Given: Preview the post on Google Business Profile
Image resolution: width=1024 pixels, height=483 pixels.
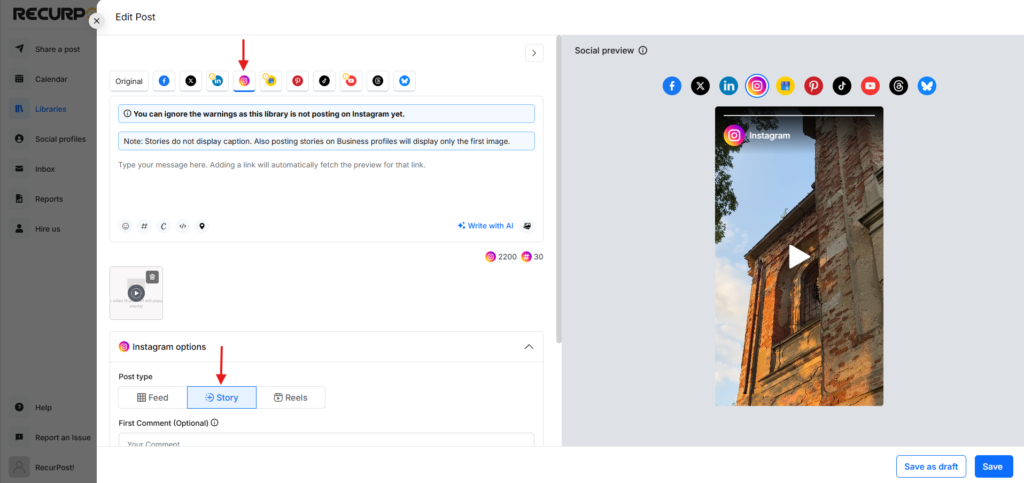Looking at the screenshot, I should [x=785, y=86].
